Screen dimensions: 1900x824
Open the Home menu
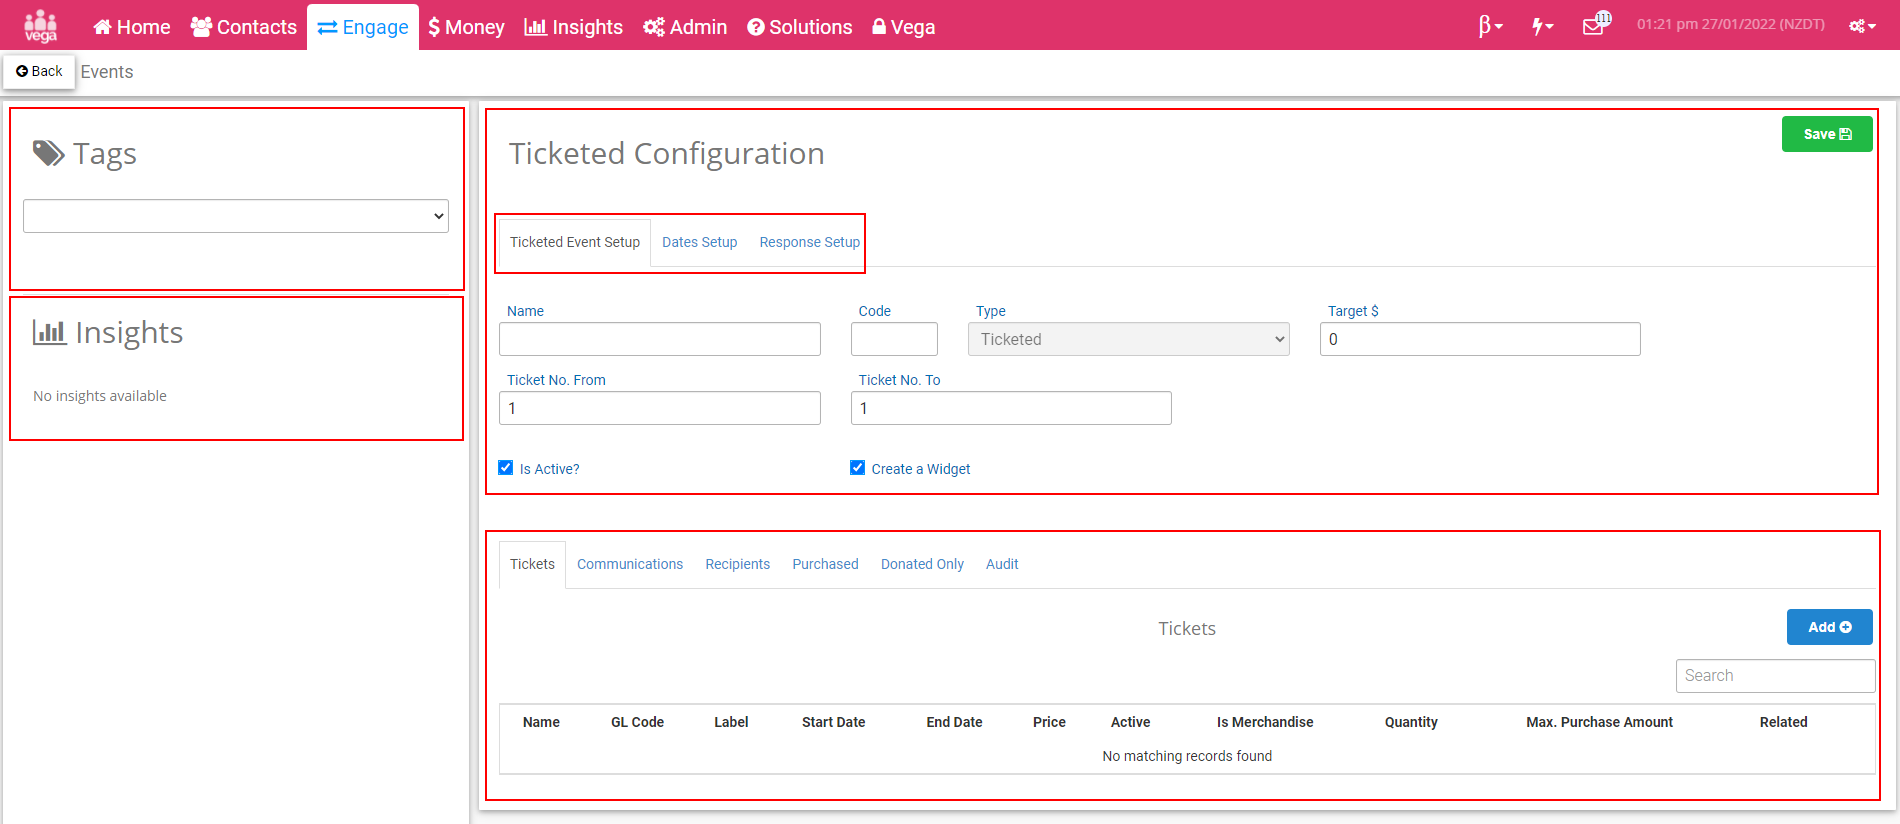(131, 27)
